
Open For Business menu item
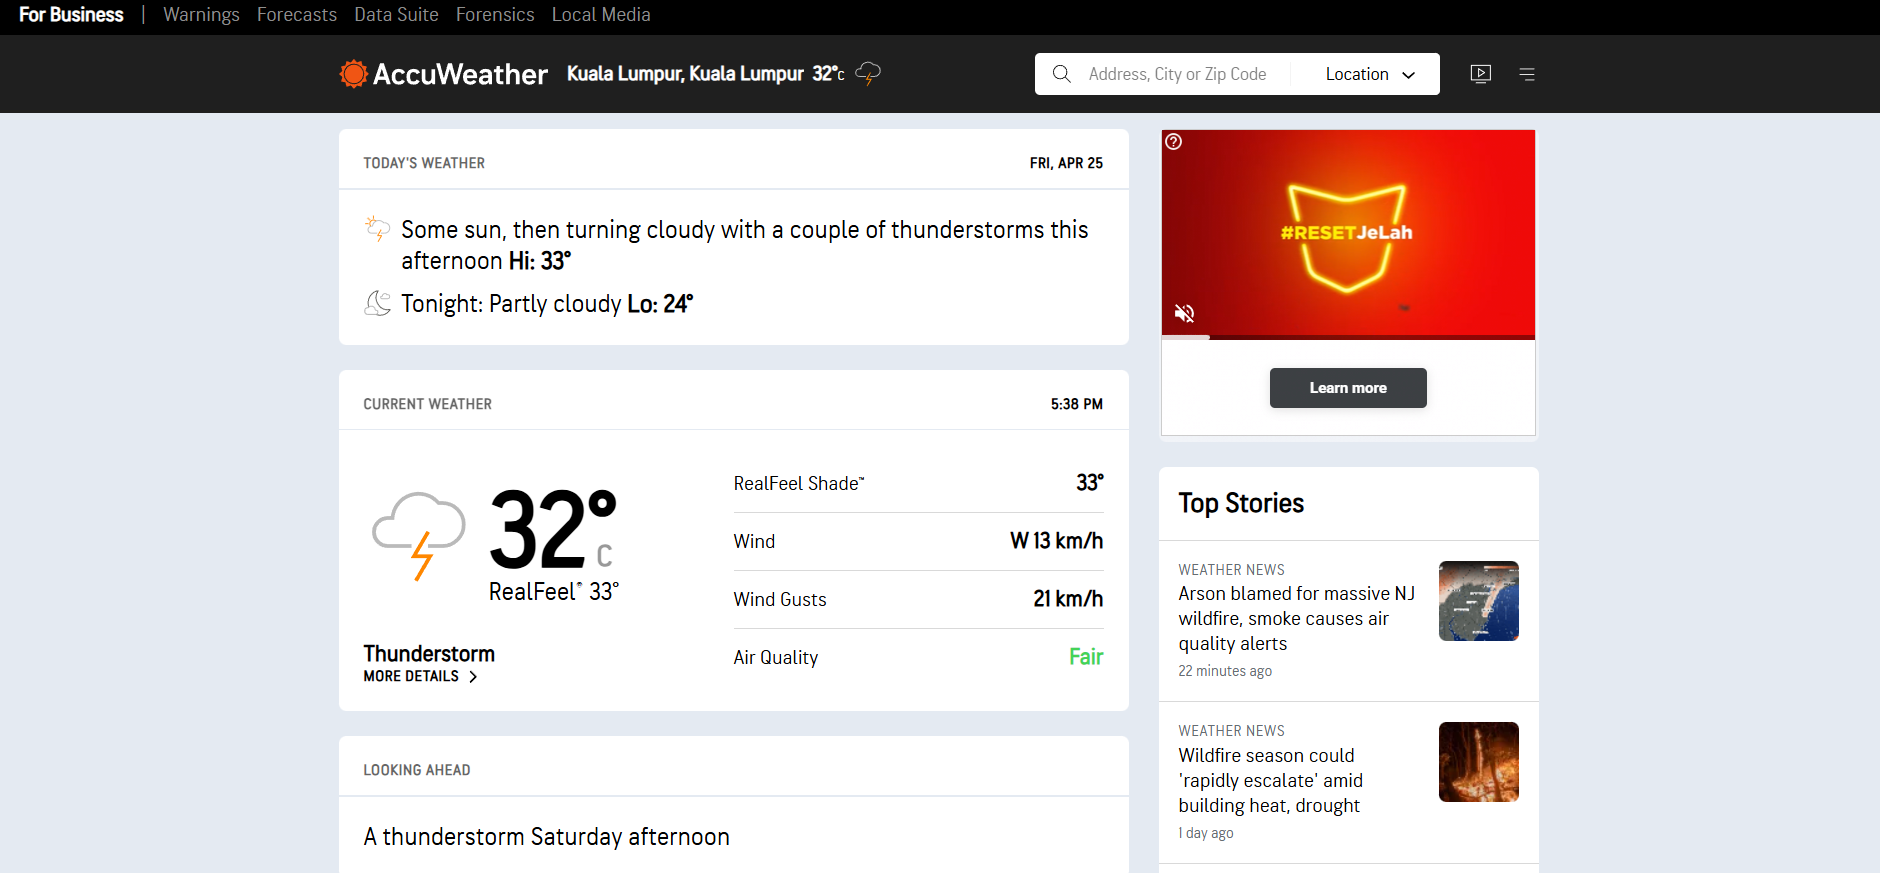(x=71, y=15)
